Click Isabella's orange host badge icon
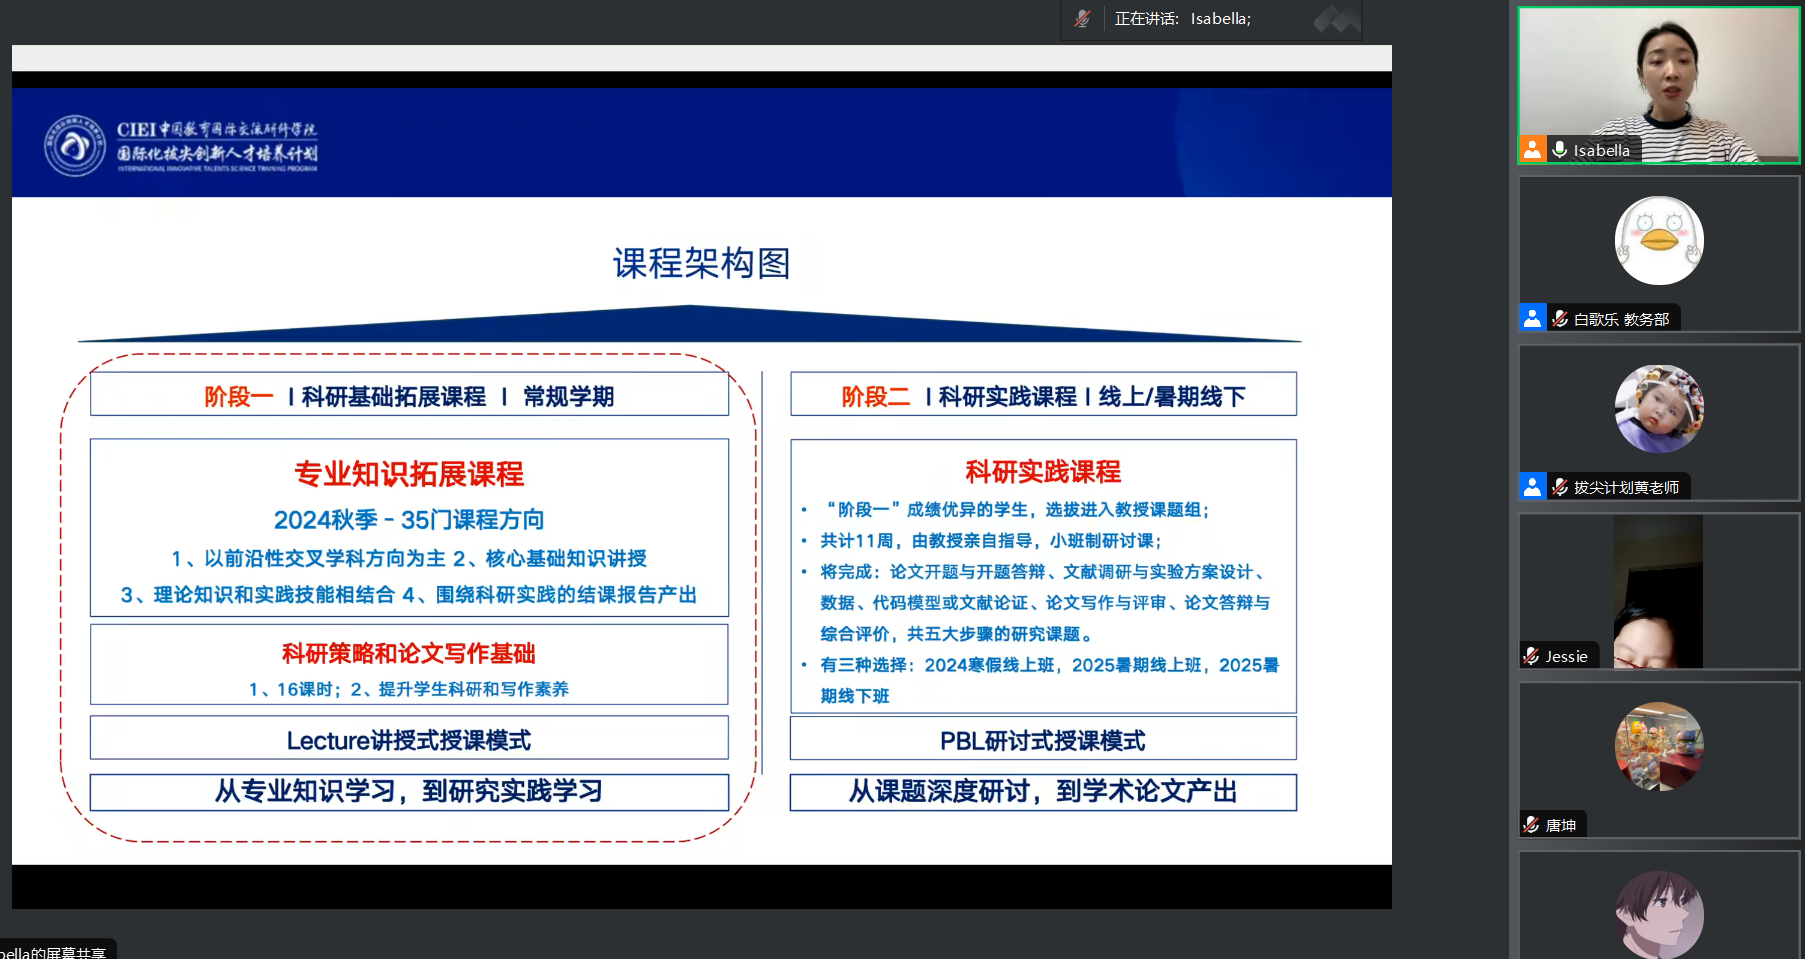The image size is (1805, 959). [1532, 150]
